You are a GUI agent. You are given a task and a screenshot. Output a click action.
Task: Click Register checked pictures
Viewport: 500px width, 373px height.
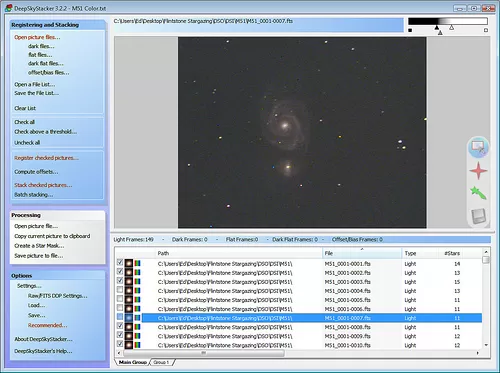pos(46,158)
